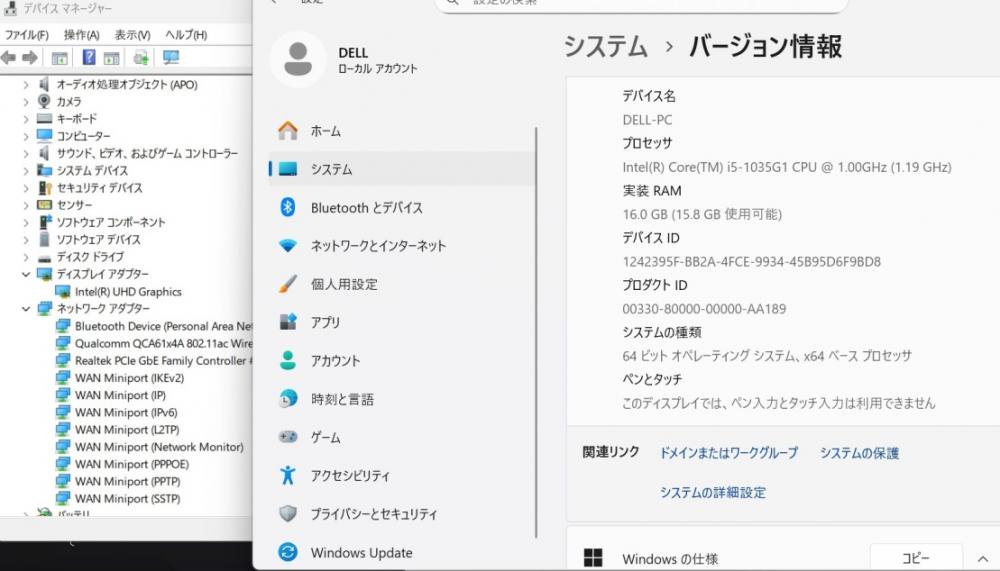Open the ファイル(F) menu in Device Manager
The height and width of the screenshot is (571, 1000).
click(27, 35)
